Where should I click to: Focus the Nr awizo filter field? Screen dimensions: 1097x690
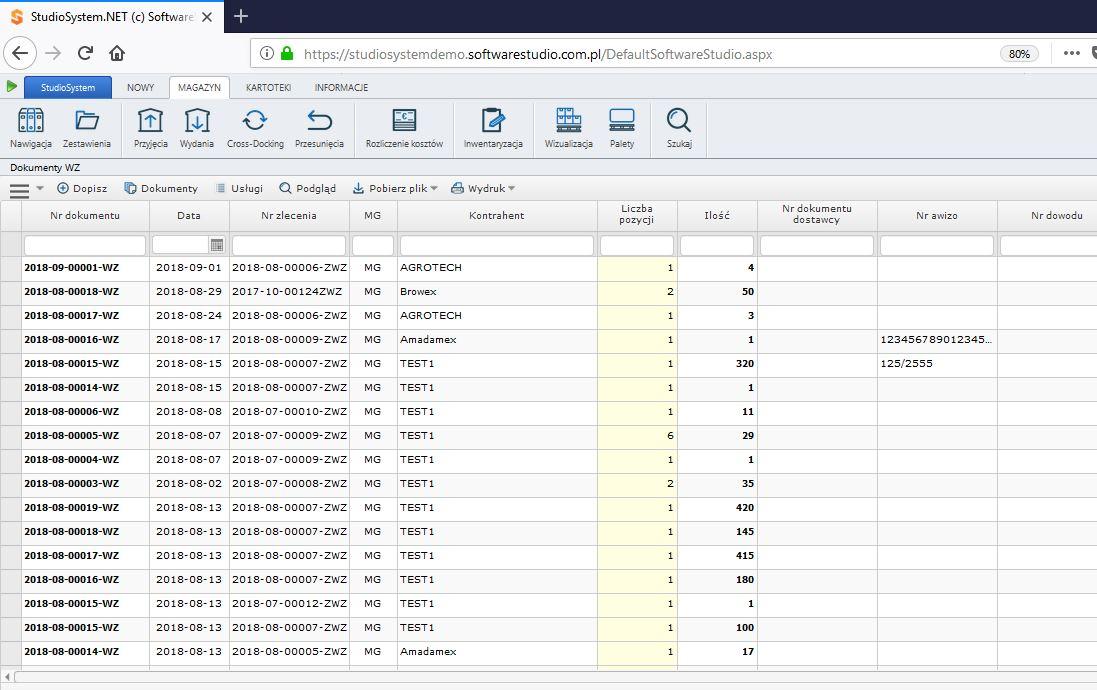pos(937,245)
